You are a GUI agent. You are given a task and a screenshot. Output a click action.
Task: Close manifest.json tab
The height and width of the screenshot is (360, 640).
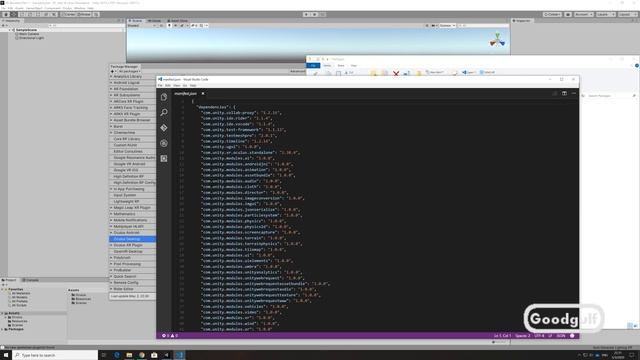[203, 93]
